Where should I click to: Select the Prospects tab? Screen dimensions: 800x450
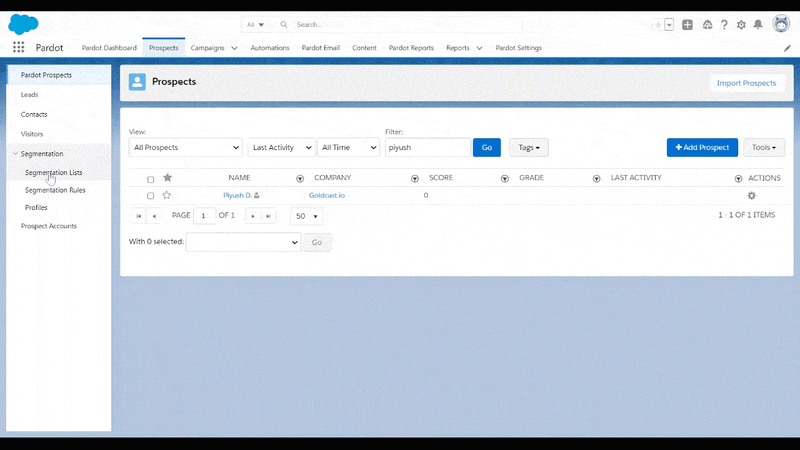pyautogui.click(x=164, y=47)
